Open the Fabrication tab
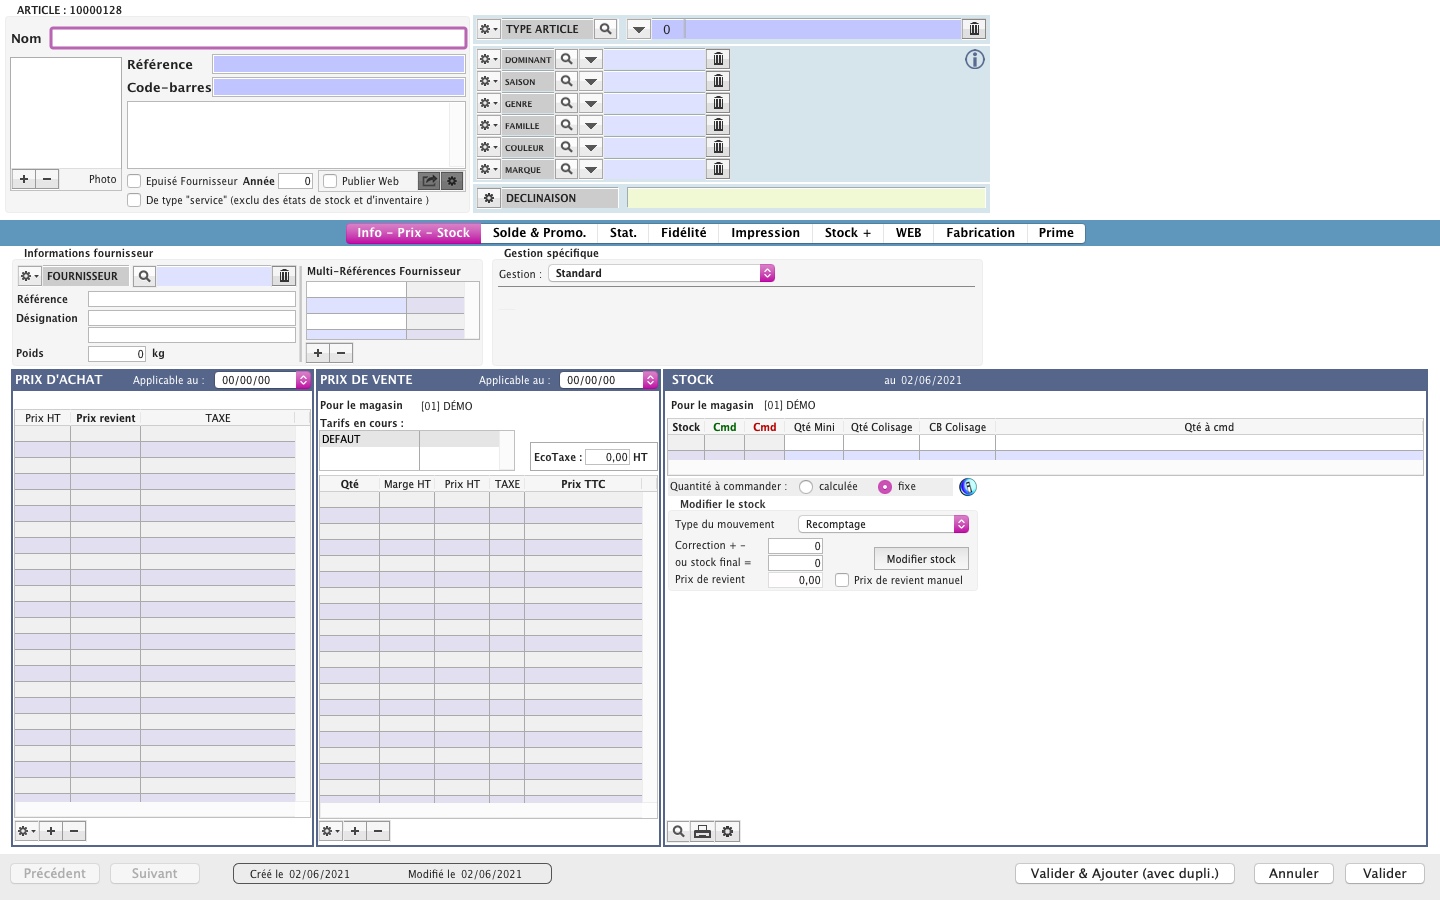1440x900 pixels. click(980, 233)
